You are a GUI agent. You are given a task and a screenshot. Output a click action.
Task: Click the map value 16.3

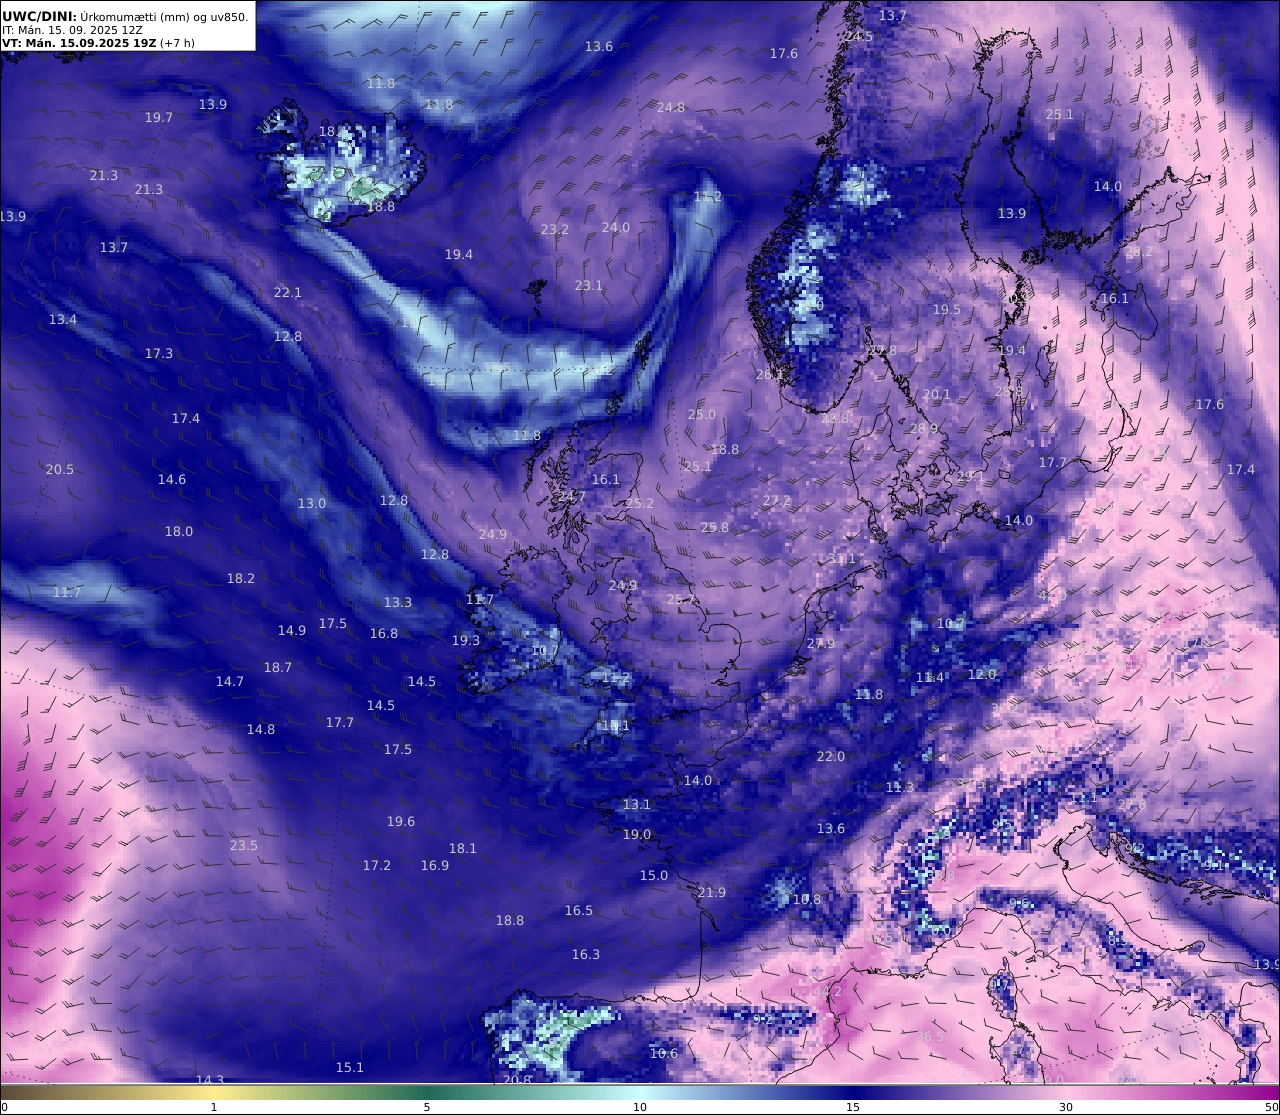586,955
